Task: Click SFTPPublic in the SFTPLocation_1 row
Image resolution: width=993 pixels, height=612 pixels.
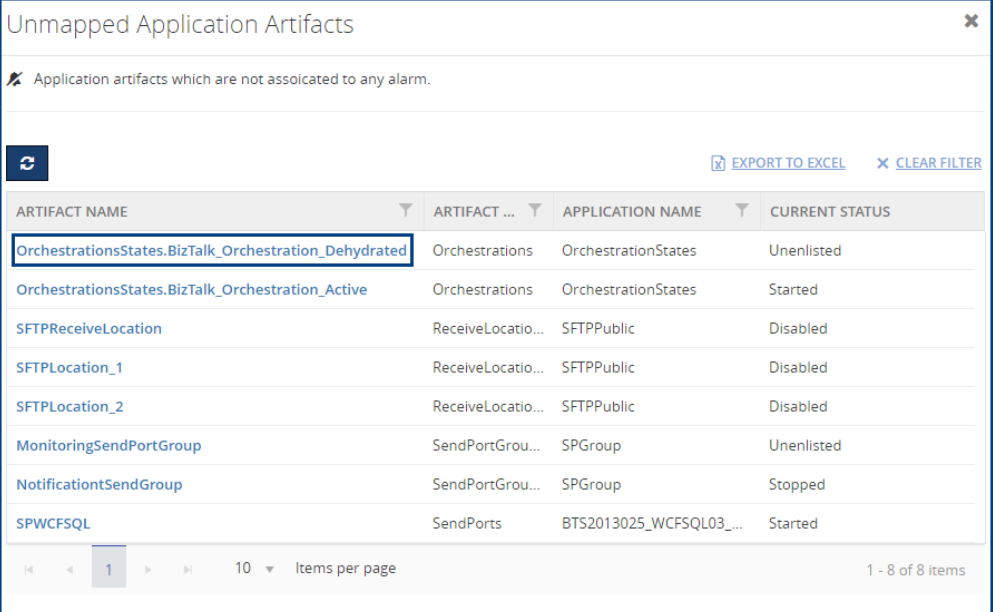Action: coord(598,367)
